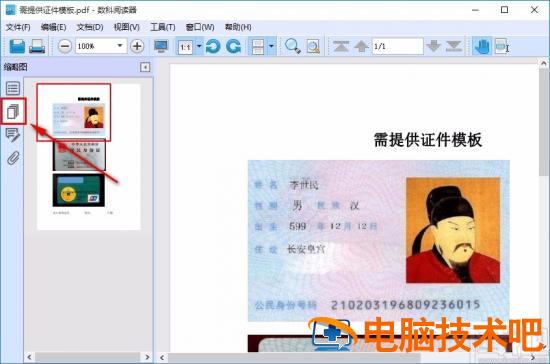
Task: Show the annotations sidebar panel
Action: (13, 135)
